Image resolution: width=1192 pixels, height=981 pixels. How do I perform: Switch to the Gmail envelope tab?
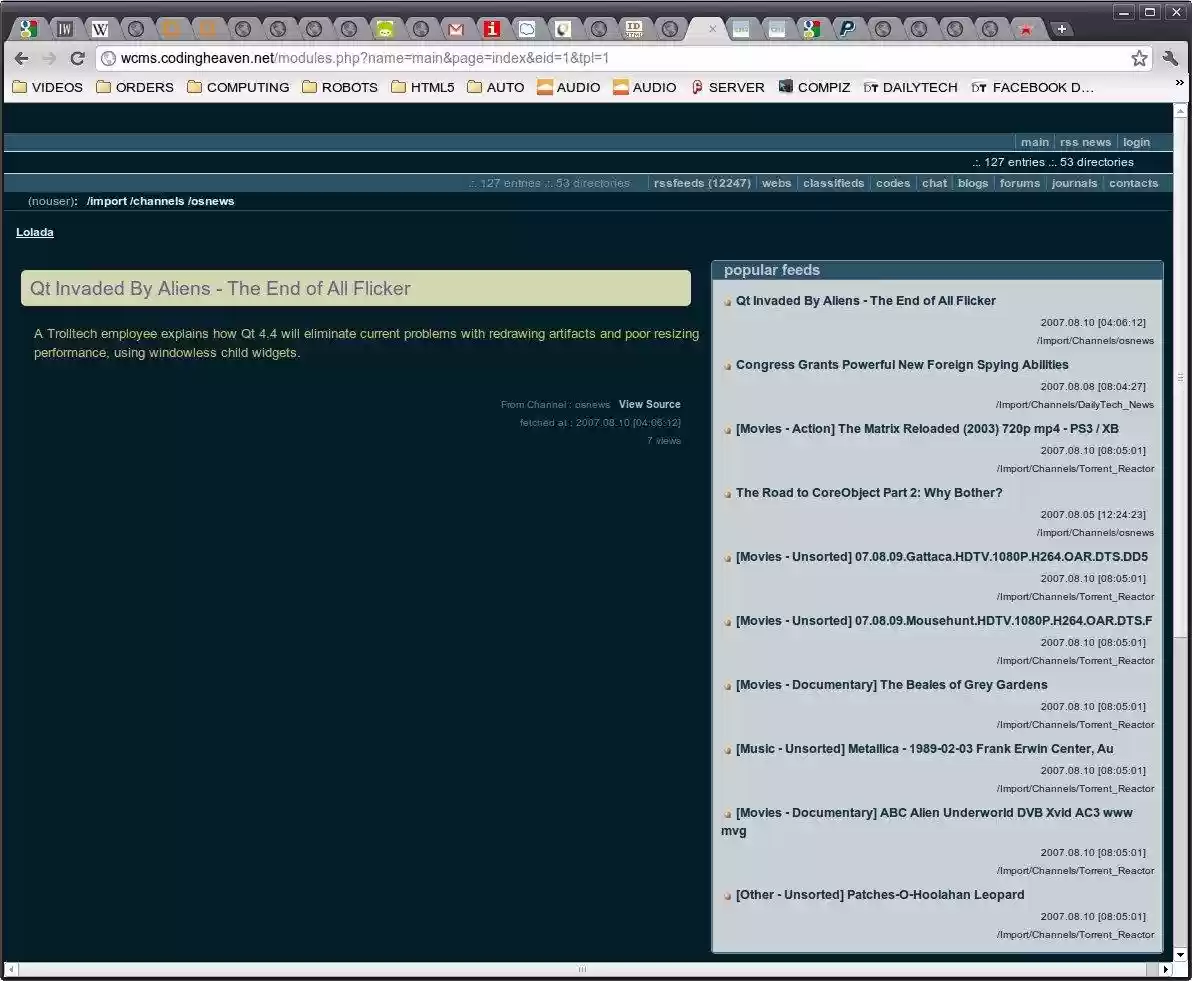[456, 29]
